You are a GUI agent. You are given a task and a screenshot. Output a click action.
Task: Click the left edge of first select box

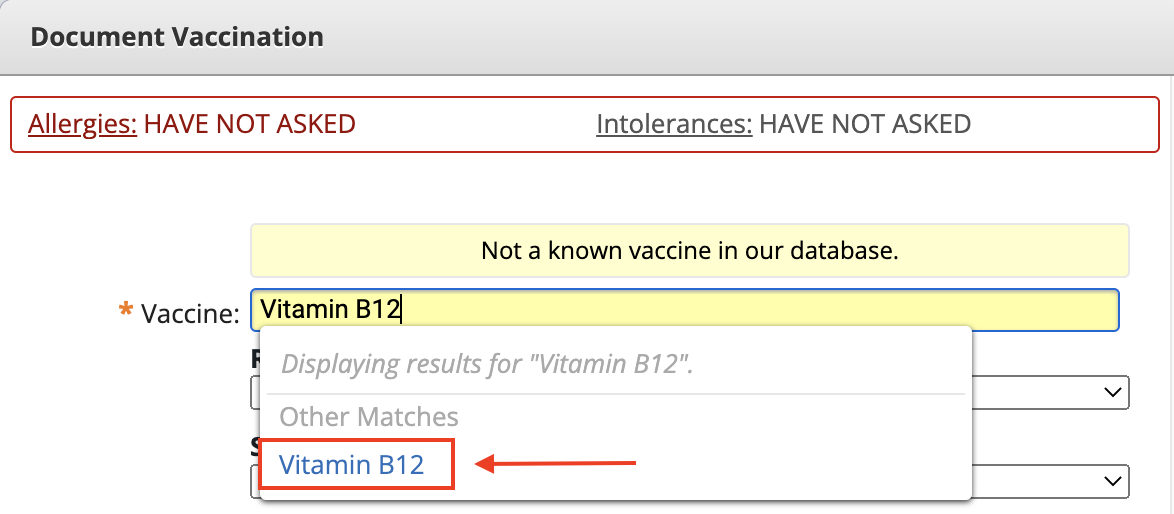click(x=254, y=394)
